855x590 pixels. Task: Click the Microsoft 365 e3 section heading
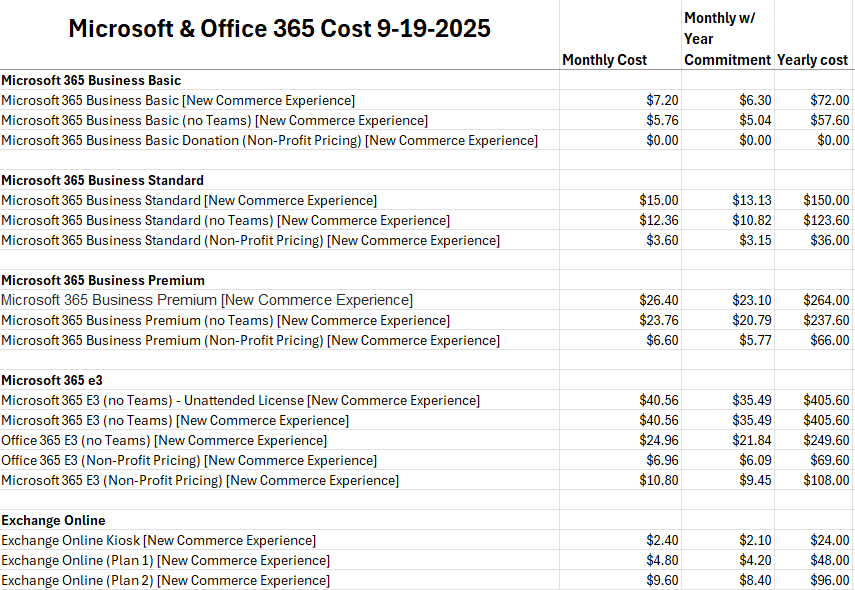pyautogui.click(x=52, y=380)
